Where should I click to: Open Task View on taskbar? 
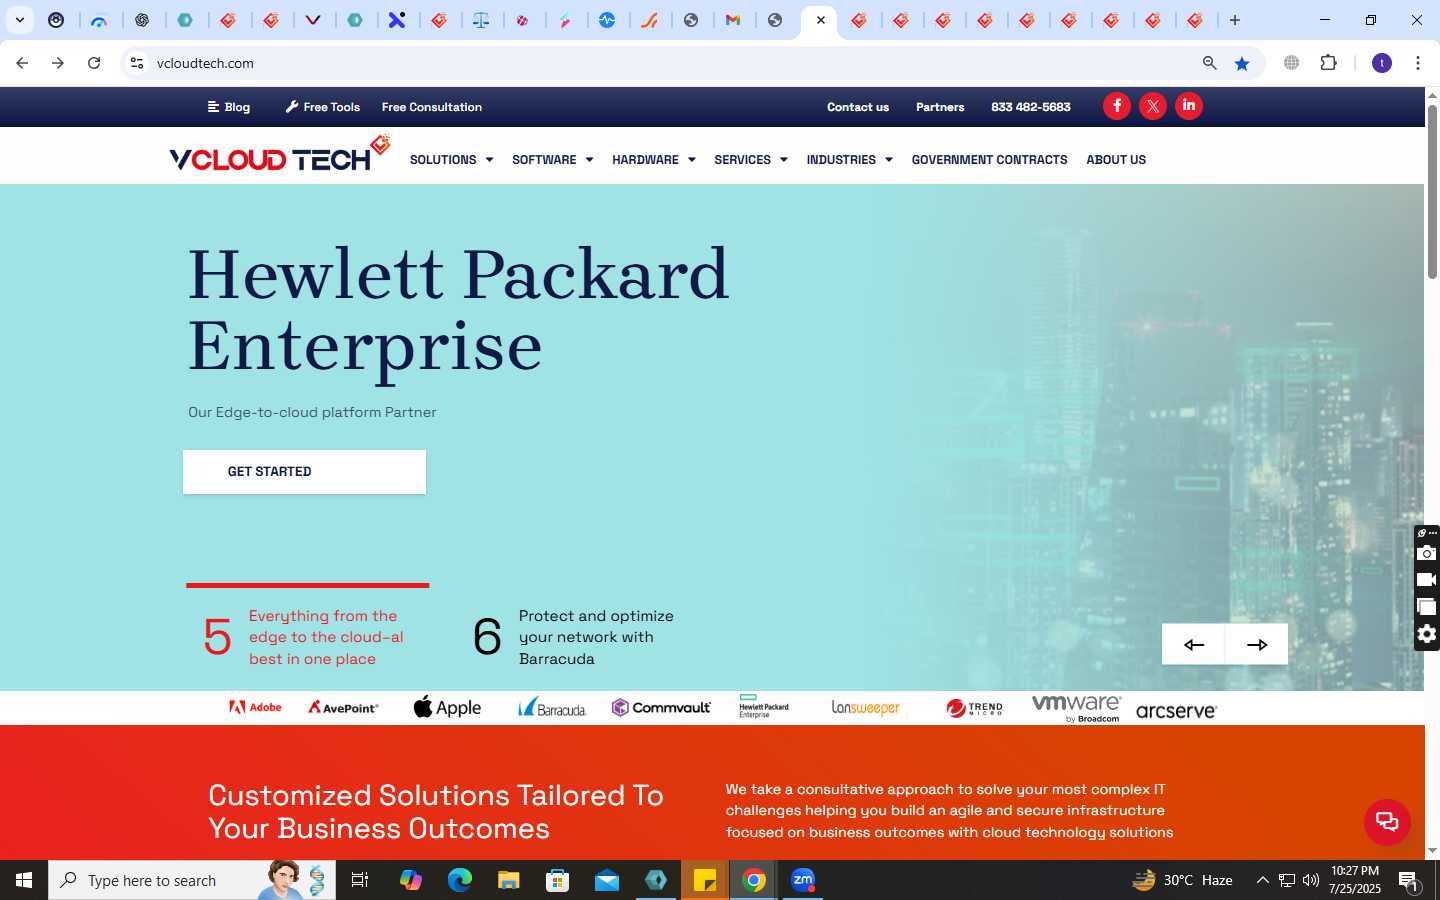pyautogui.click(x=360, y=880)
